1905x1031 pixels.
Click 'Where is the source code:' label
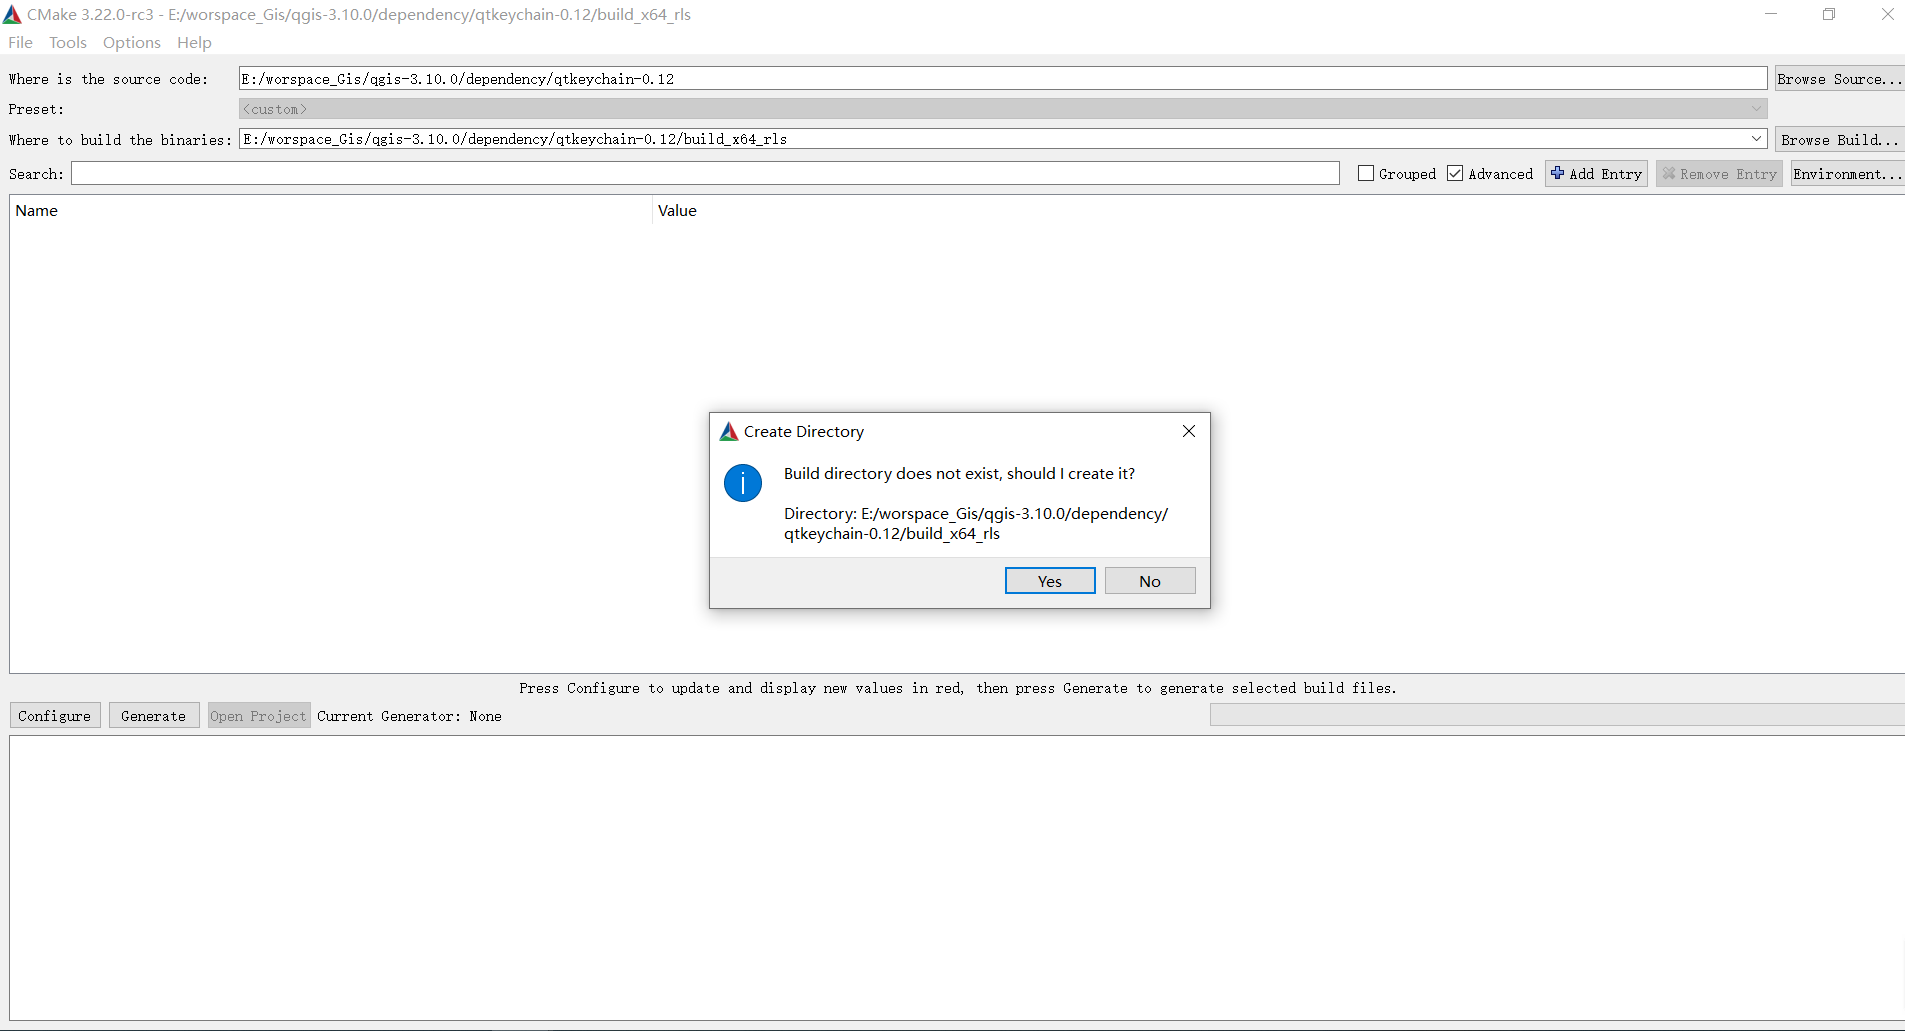pos(108,79)
